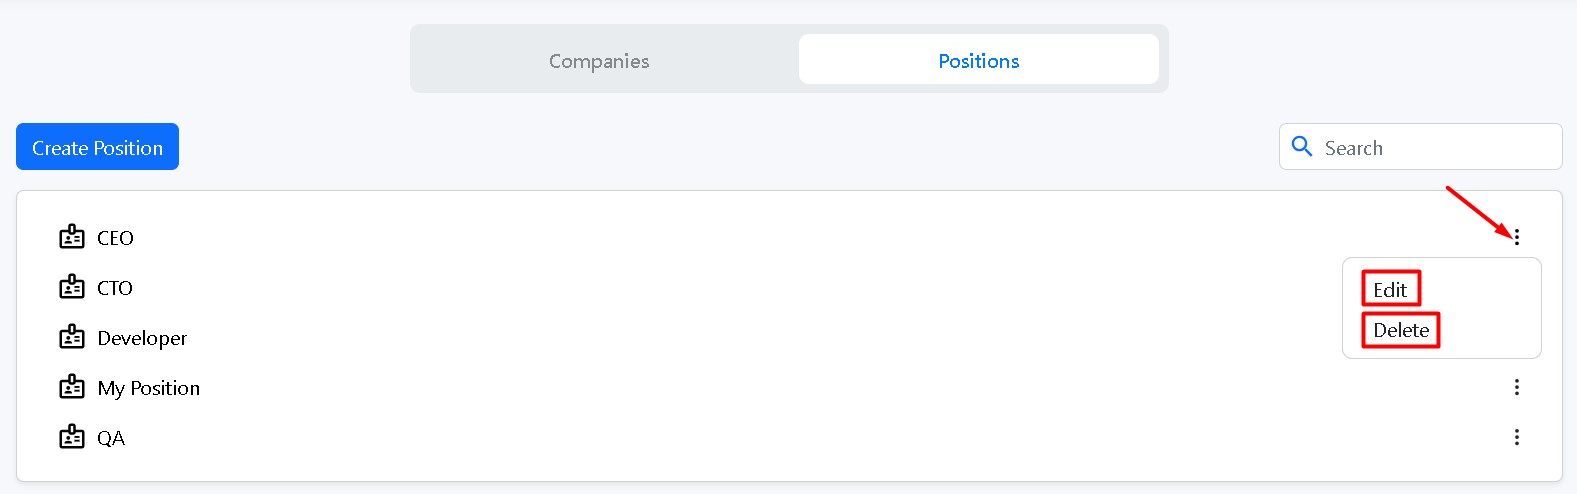Click the CEO position badge icon
Image resolution: width=1577 pixels, height=494 pixels.
[x=72, y=237]
